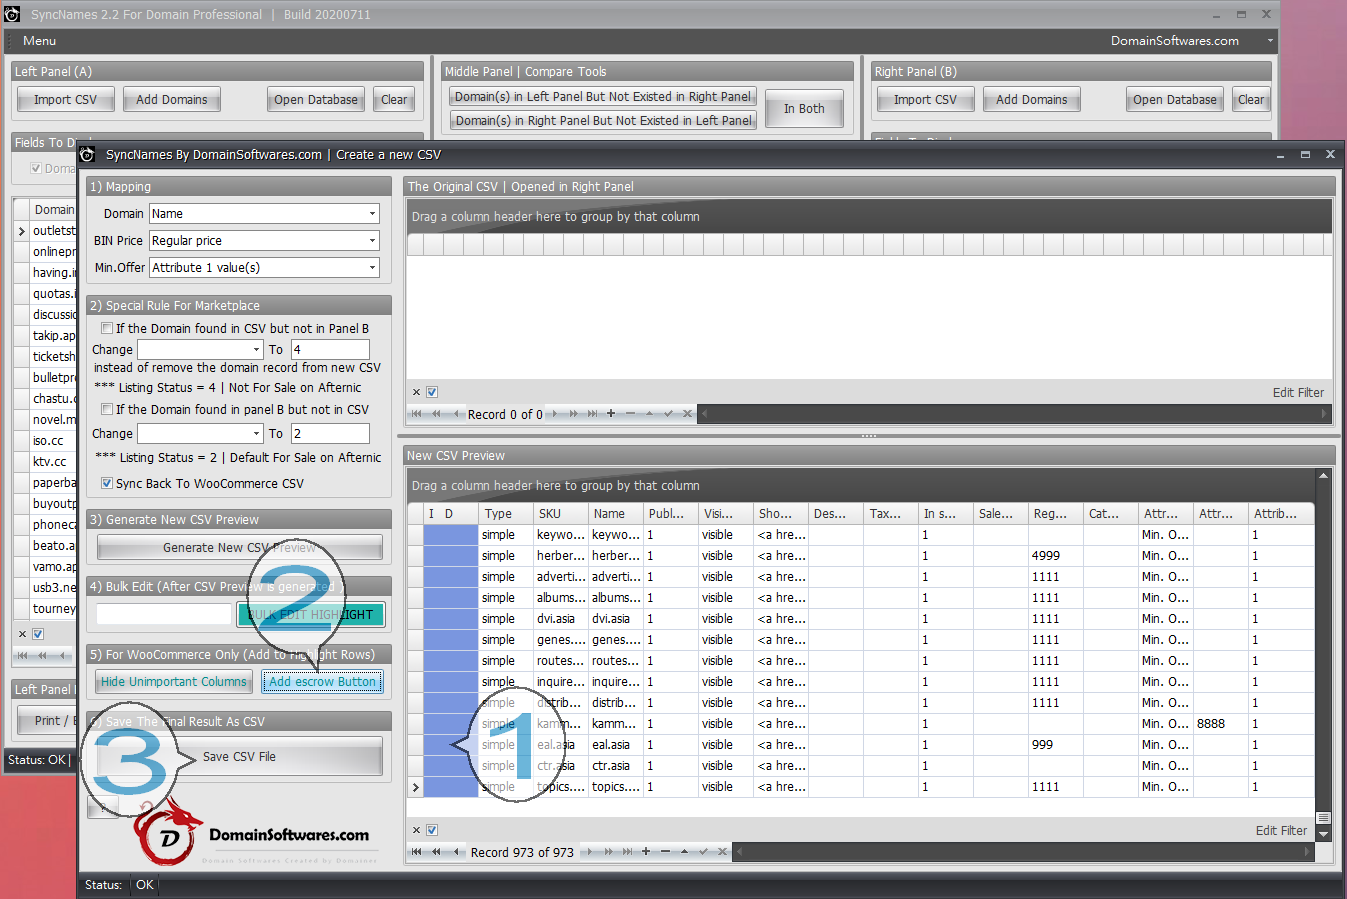Toggle 'Domain found in CSV but not in Panel B' checkbox
The height and width of the screenshot is (899, 1347).
coord(107,328)
